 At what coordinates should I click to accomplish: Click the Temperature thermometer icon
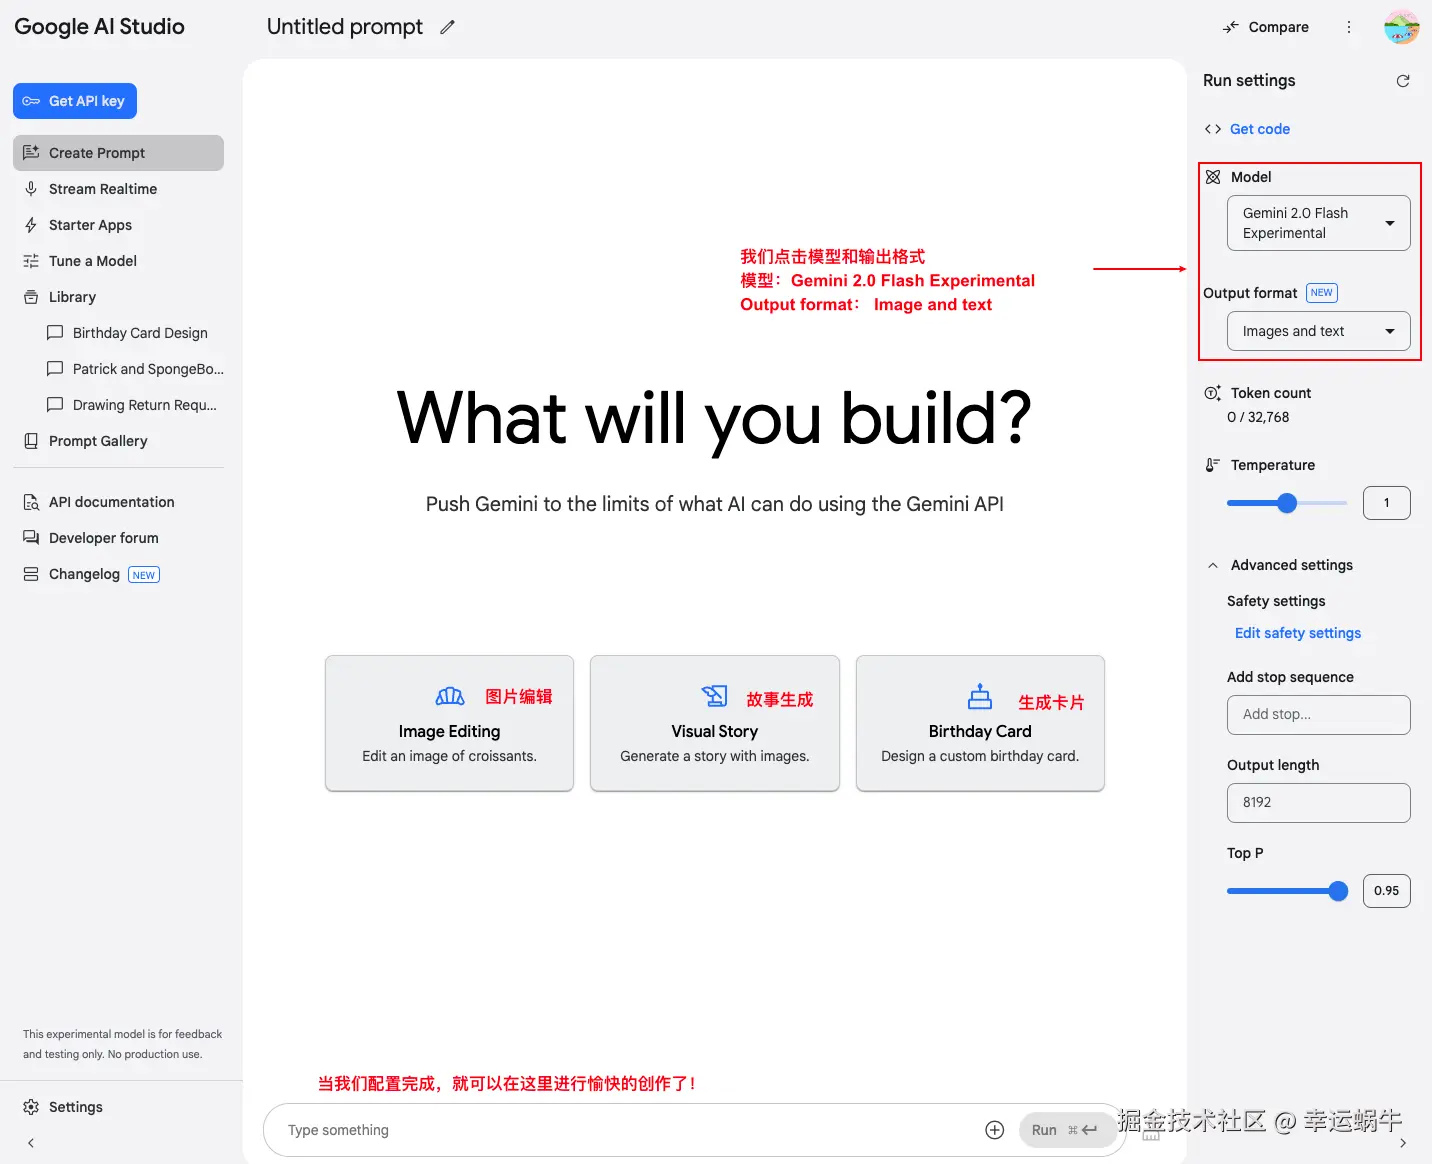coord(1213,465)
